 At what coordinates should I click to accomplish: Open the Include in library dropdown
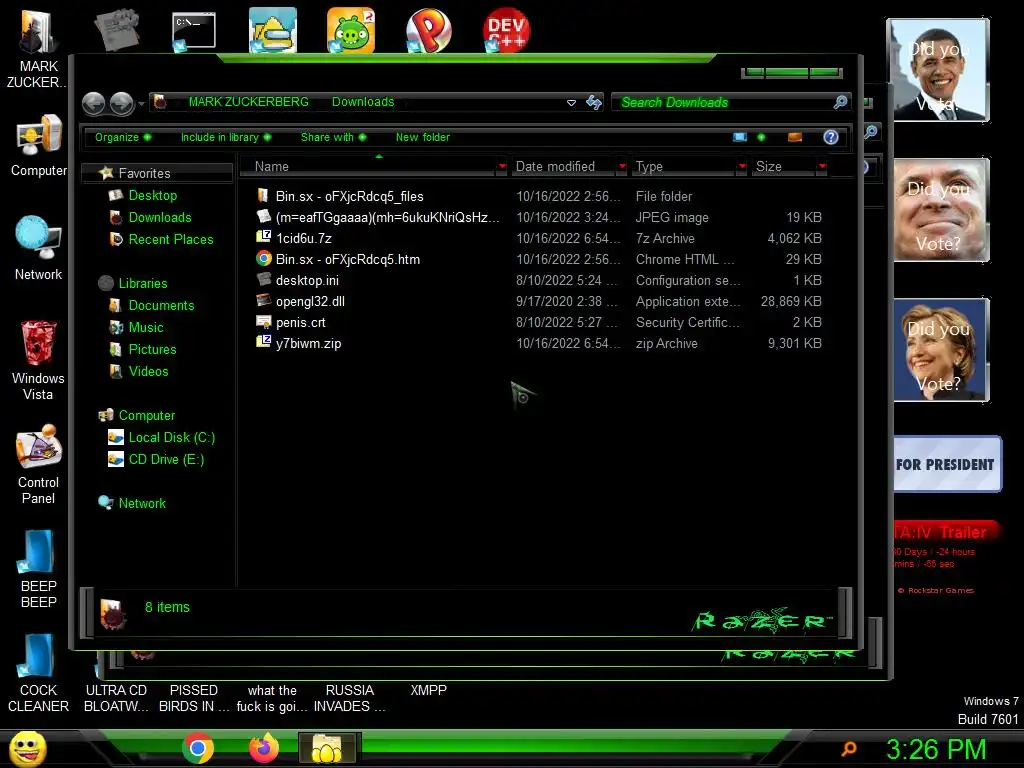click(x=226, y=137)
